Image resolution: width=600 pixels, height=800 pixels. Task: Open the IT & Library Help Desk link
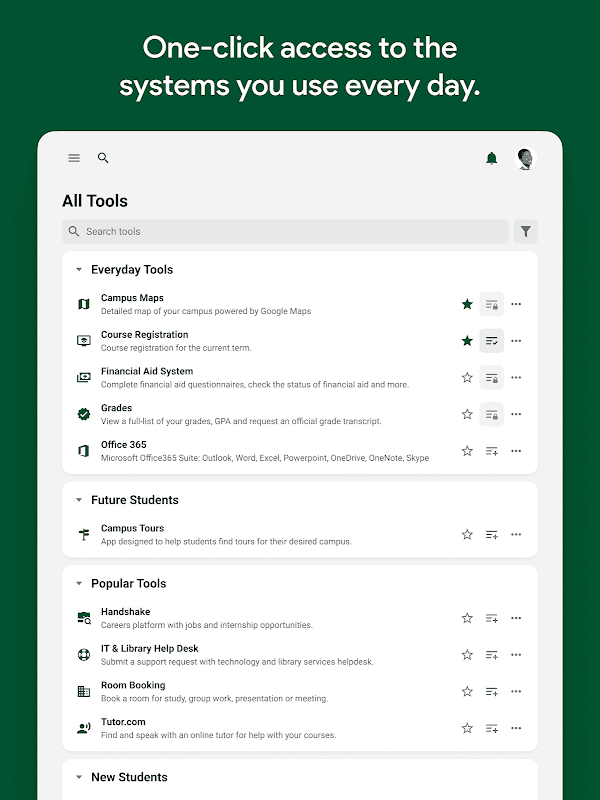pyautogui.click(x=149, y=648)
